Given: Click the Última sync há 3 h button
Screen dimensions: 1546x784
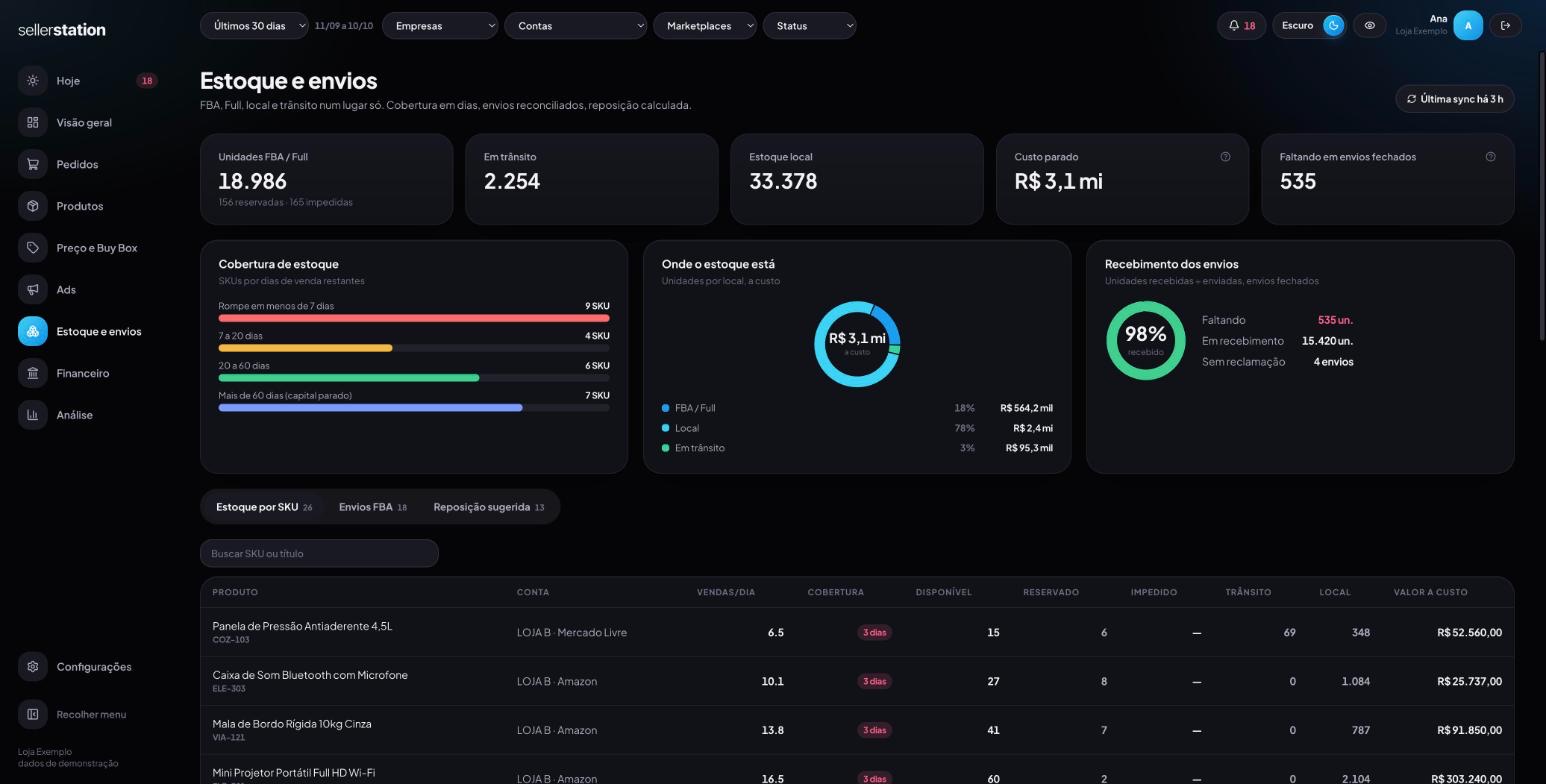Looking at the screenshot, I should pos(1455,99).
